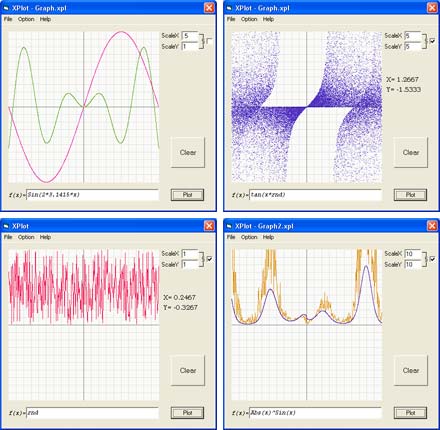
Task: Enable the scale lock checkbox in Sin graph window
Action: (209, 41)
